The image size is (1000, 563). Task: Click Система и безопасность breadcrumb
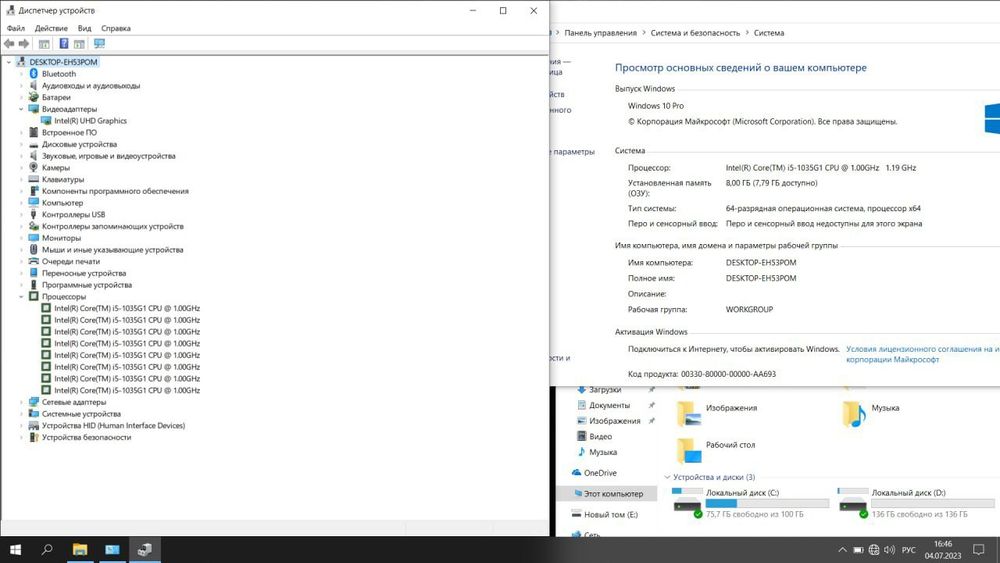tap(695, 33)
